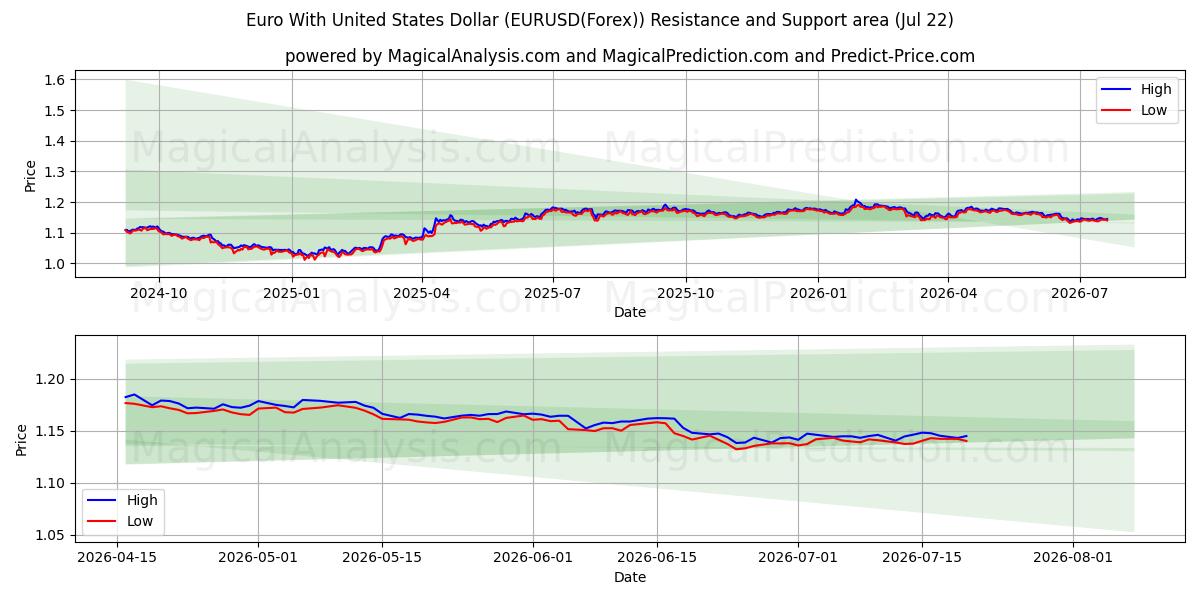
Task: Click the '1.3' y-axis tick in the top chart
Action: pos(56,172)
